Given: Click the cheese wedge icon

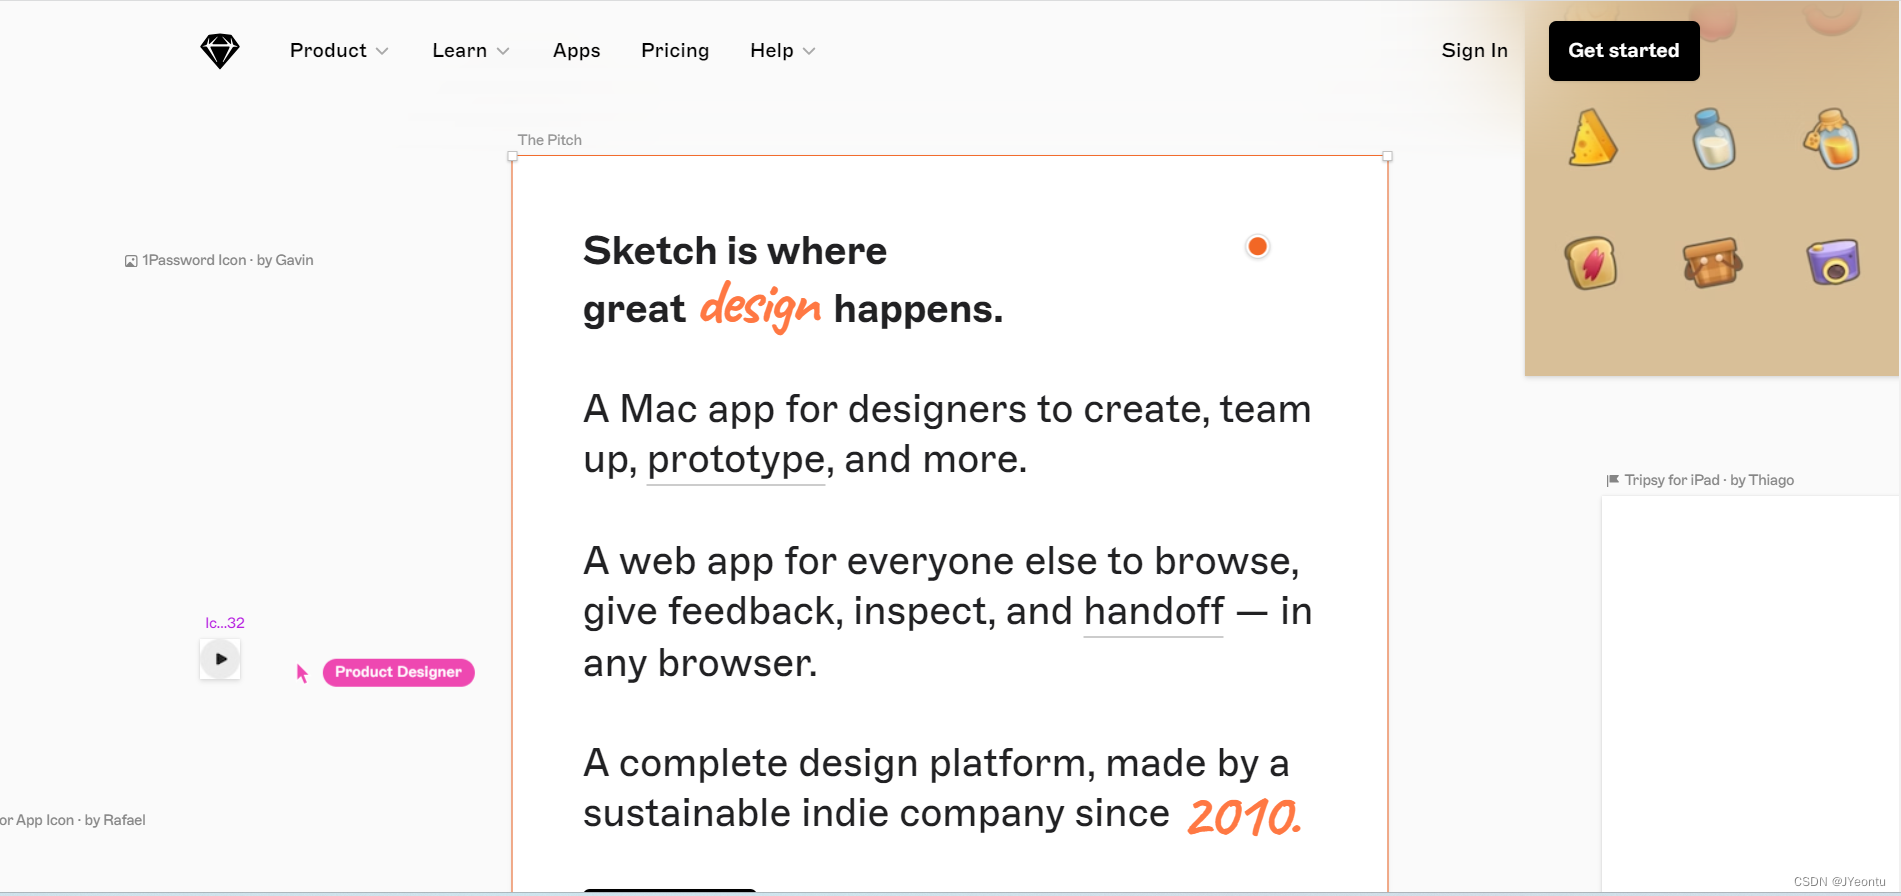Looking at the screenshot, I should pyautogui.click(x=1592, y=138).
